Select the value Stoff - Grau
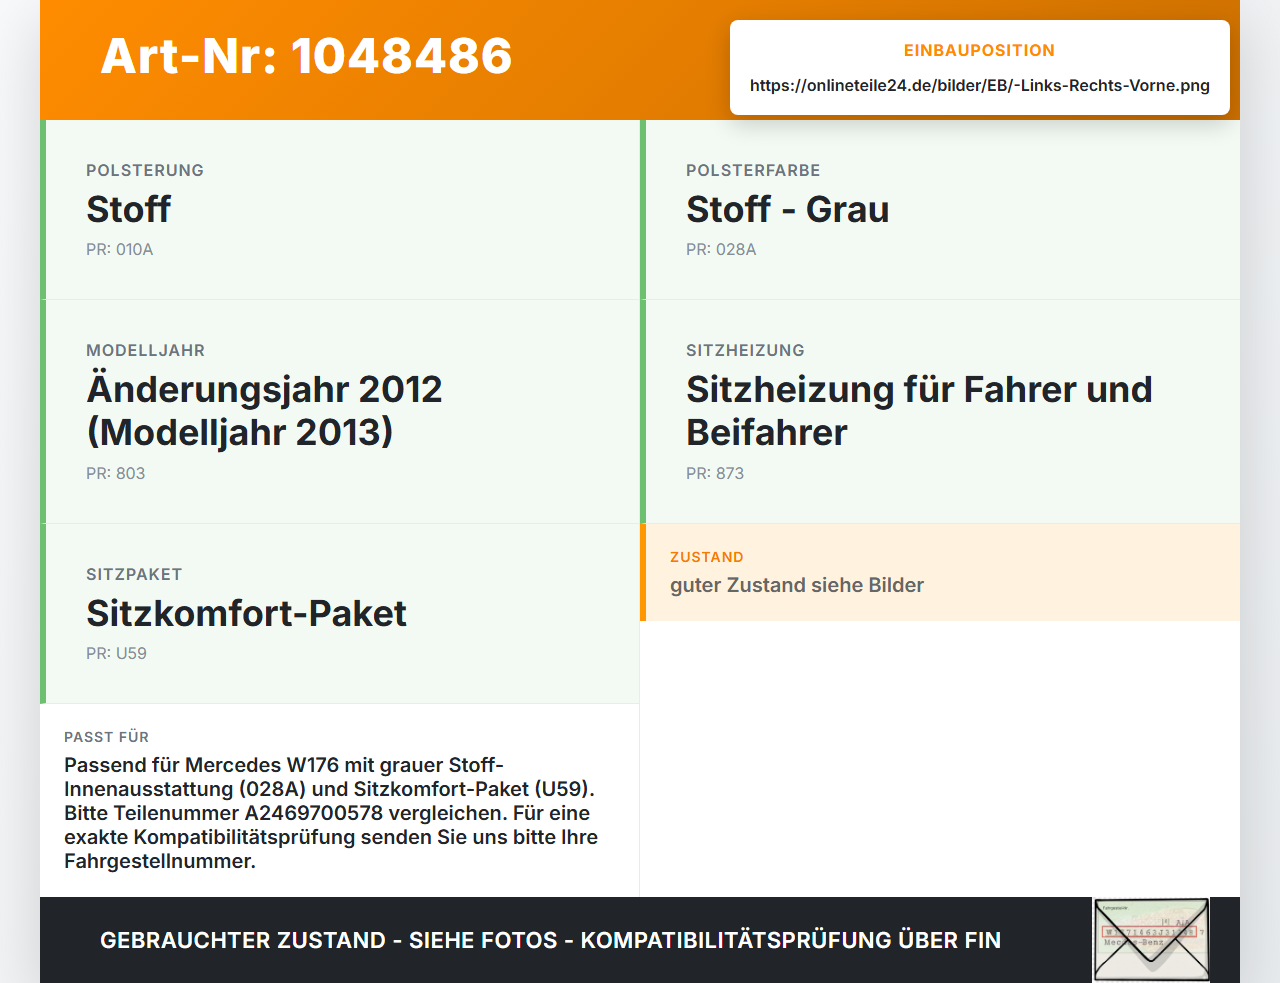 coord(787,209)
